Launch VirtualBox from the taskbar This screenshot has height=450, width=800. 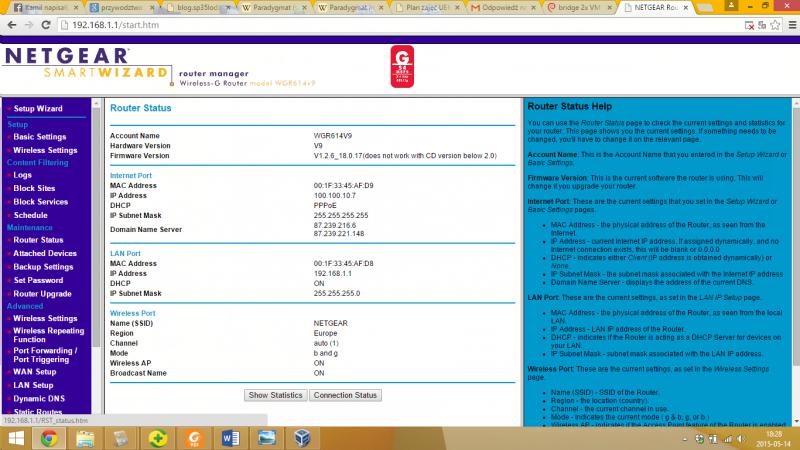point(301,438)
